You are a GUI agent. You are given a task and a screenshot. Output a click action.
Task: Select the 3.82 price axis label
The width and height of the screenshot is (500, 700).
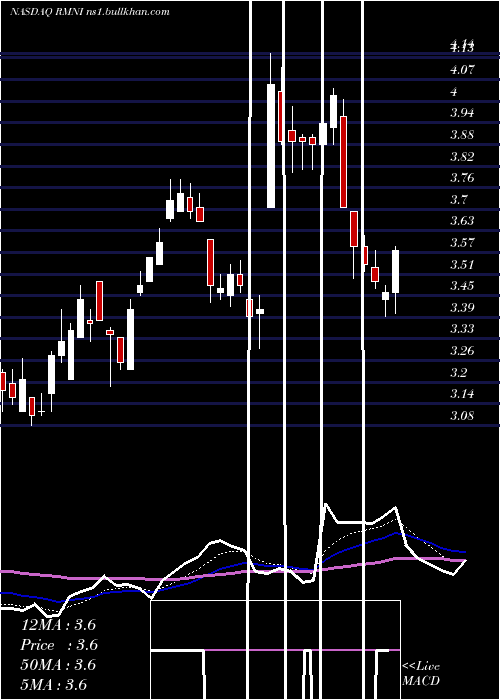pyautogui.click(x=462, y=156)
